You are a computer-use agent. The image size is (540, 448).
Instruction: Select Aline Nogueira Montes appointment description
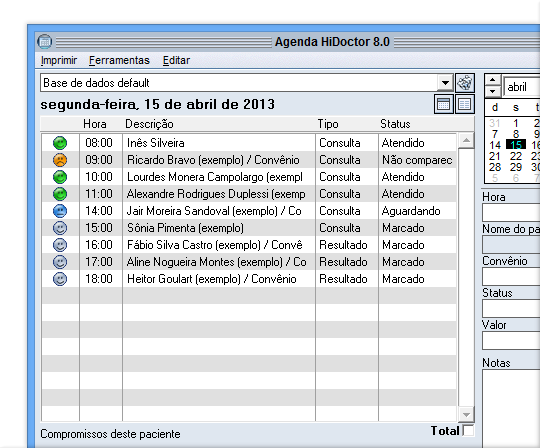click(x=217, y=262)
